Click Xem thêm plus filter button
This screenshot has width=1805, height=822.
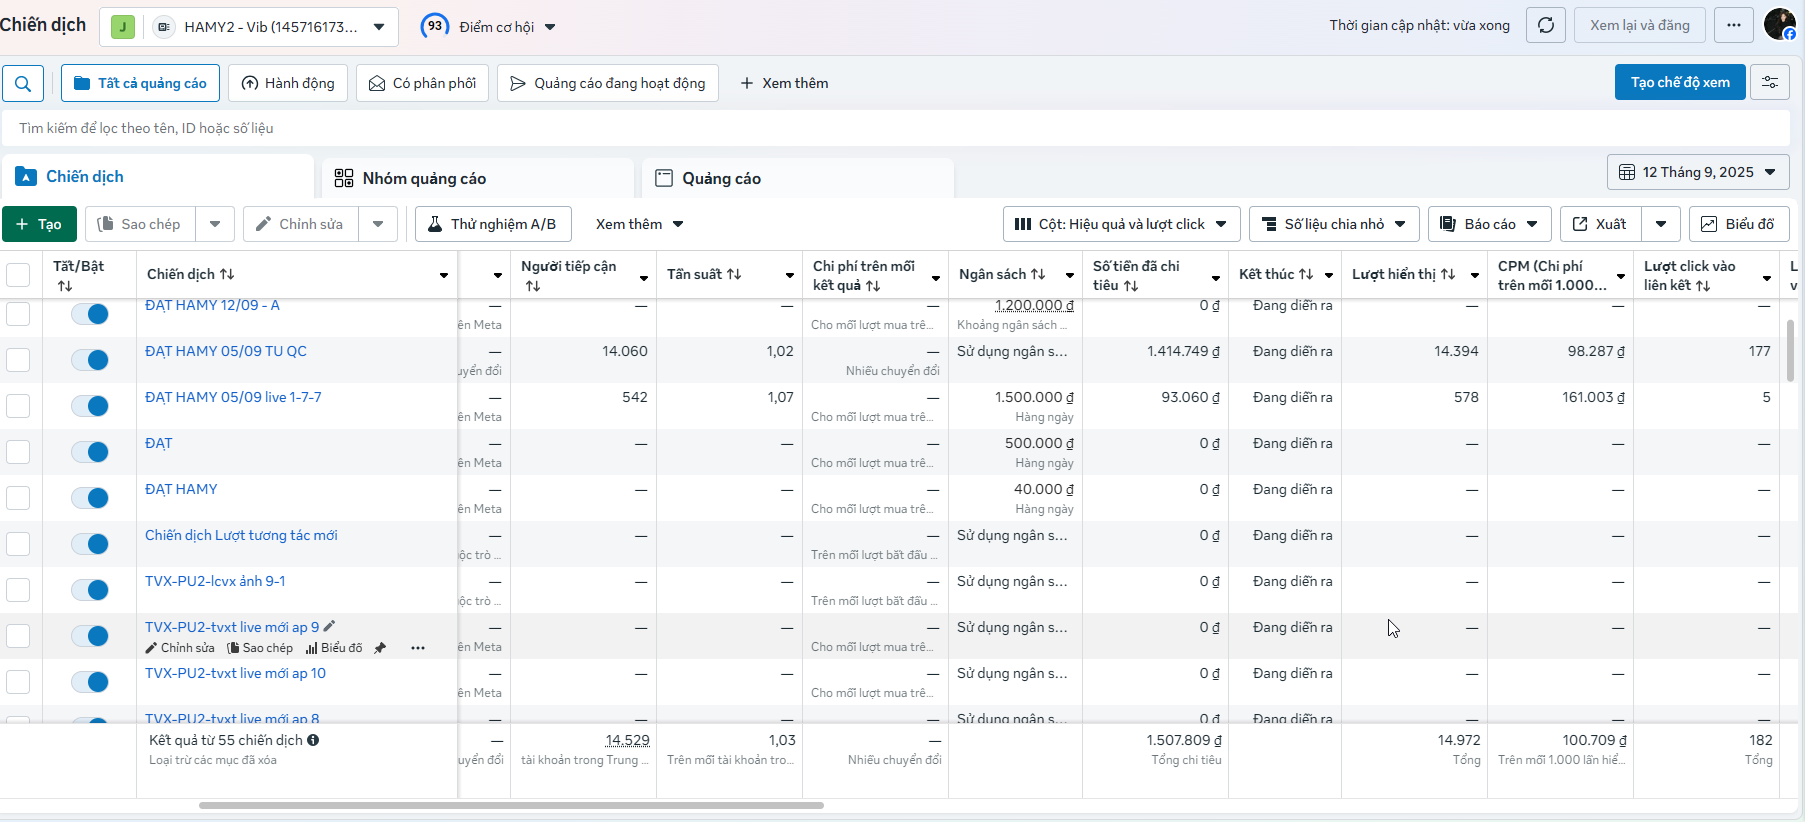(784, 83)
